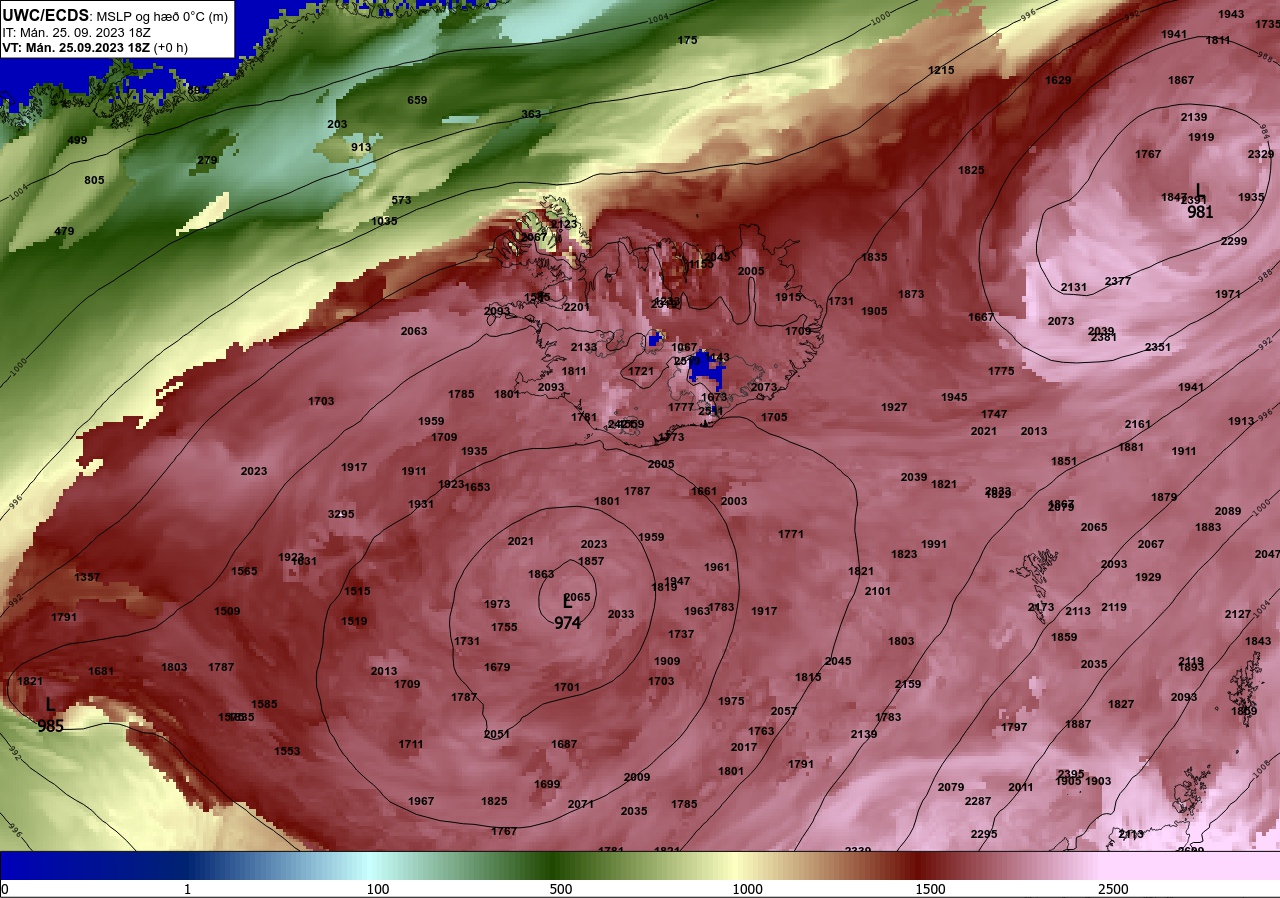The width and height of the screenshot is (1280, 898).
Task: Click the height value 1771
Action: click(791, 534)
